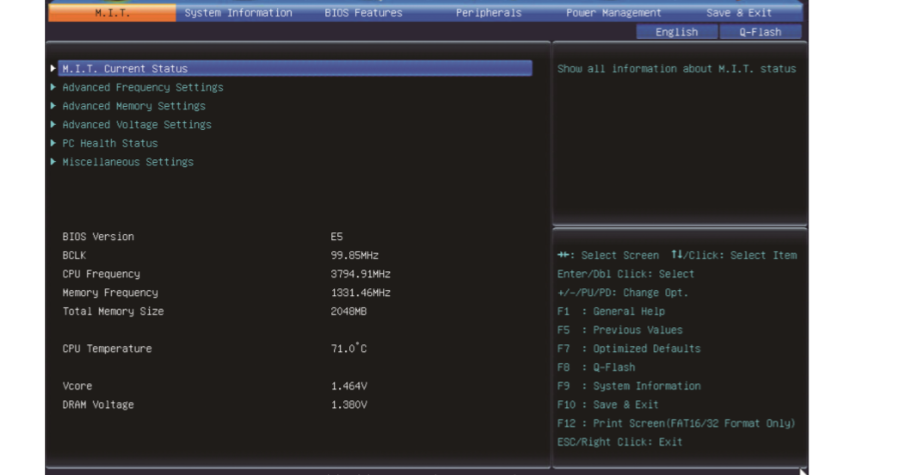Open Advanced Frequency Settings submenu
The height and width of the screenshot is (475, 900).
[142, 88]
